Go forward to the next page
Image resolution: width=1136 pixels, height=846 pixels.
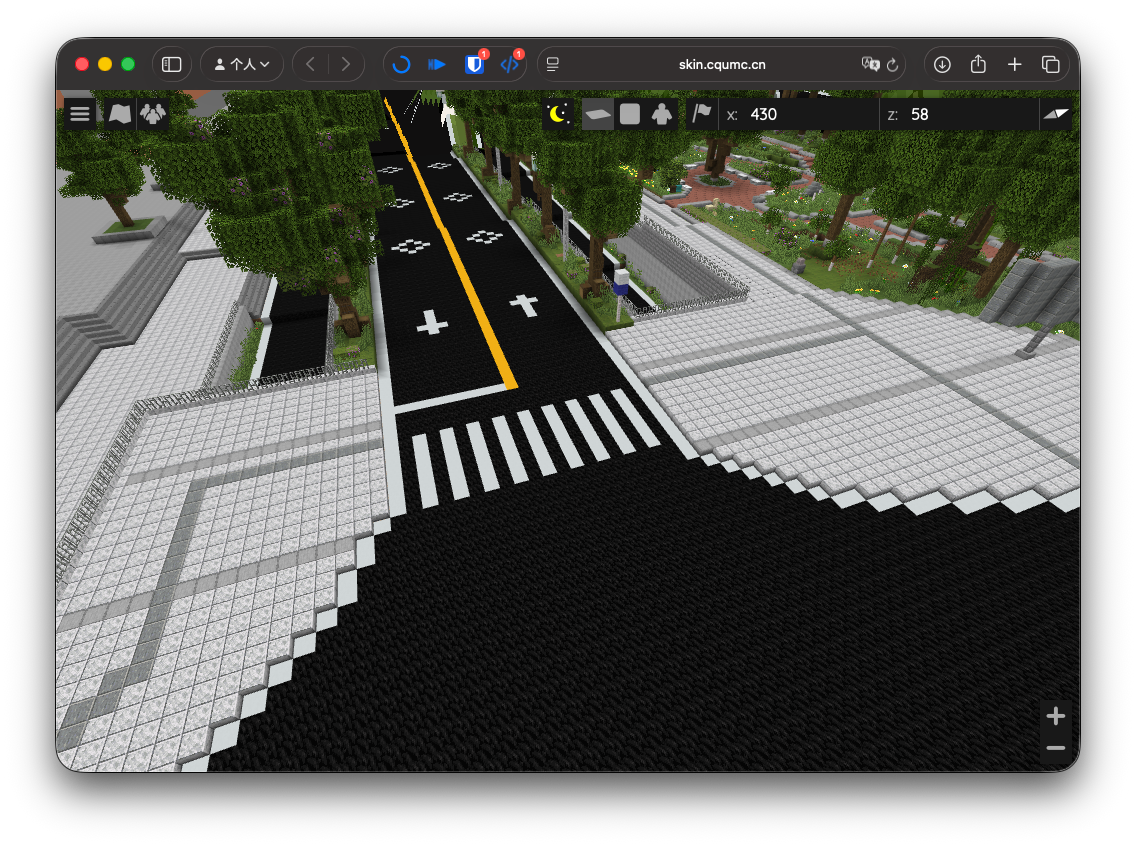click(346, 64)
